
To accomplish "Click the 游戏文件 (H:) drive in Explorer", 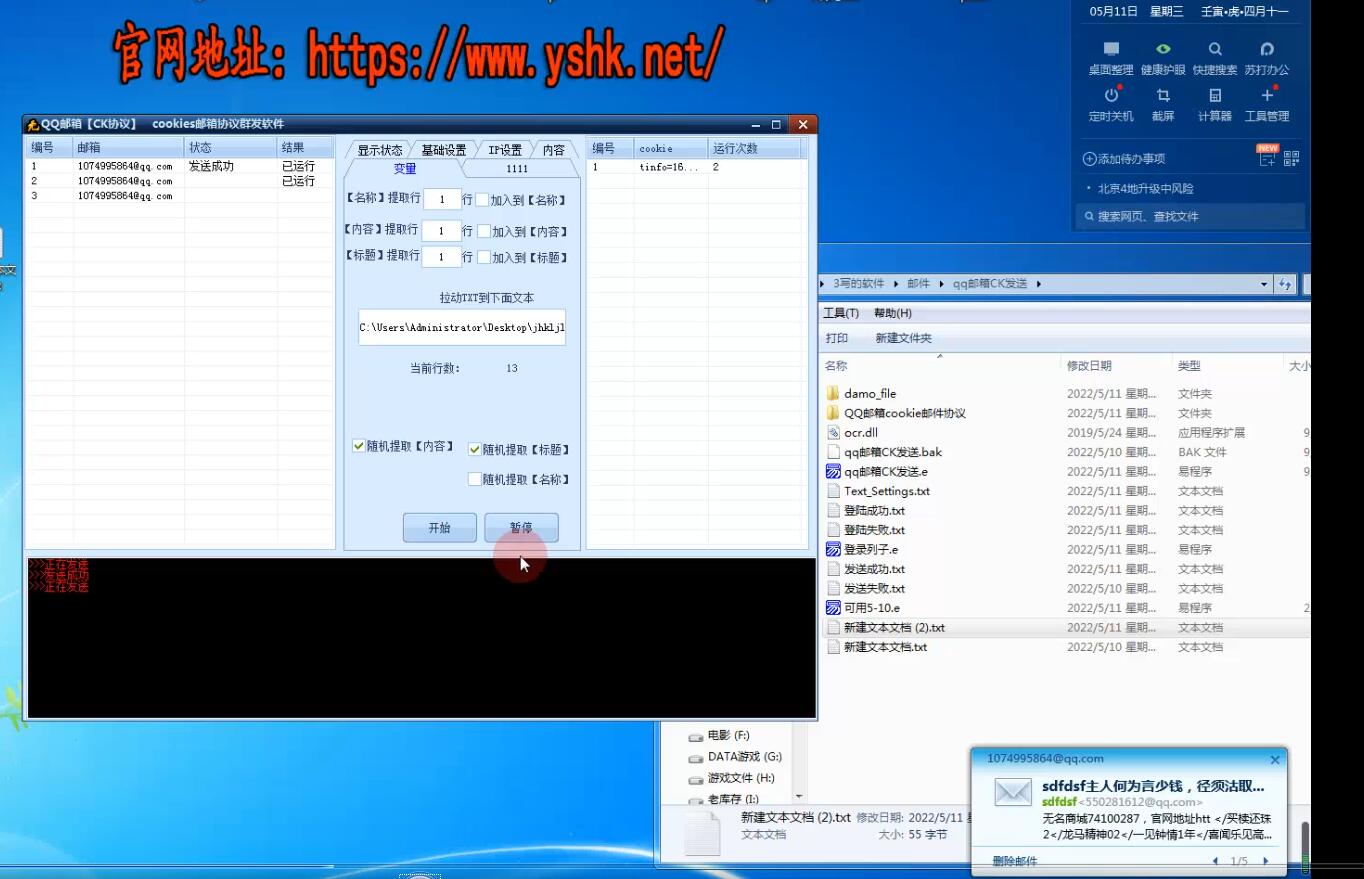I will coord(731,778).
